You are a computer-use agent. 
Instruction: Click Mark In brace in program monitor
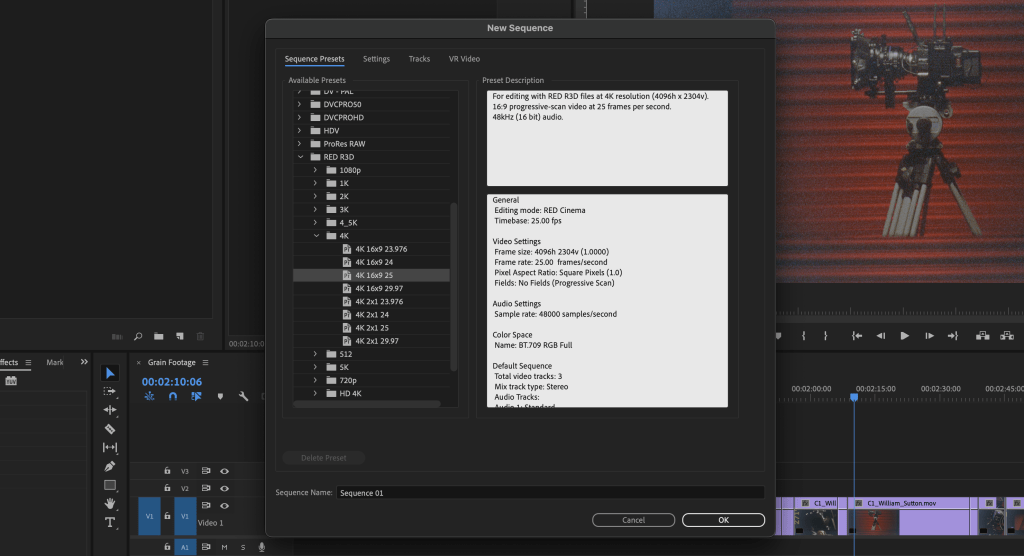point(803,336)
